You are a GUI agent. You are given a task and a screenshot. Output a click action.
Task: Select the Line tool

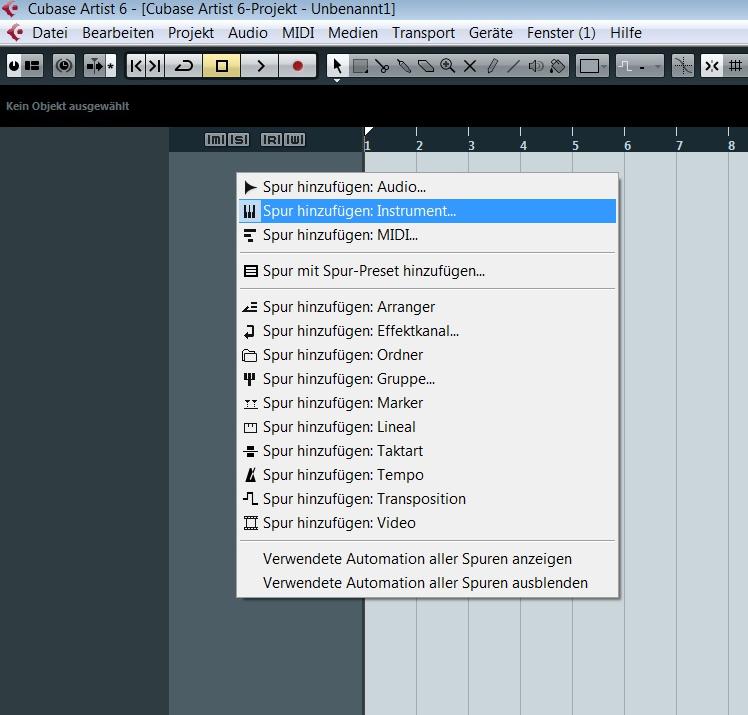pos(513,66)
